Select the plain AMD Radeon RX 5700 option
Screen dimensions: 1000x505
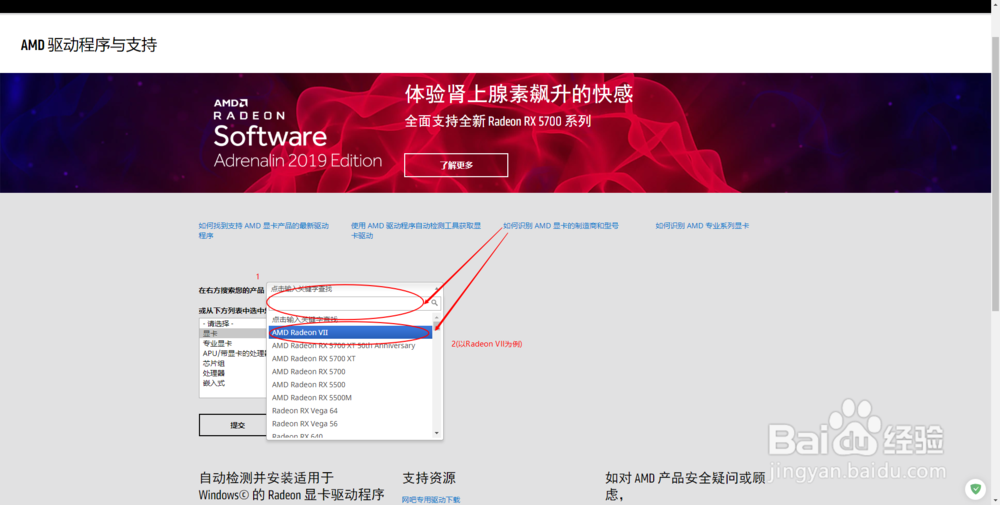(350, 371)
